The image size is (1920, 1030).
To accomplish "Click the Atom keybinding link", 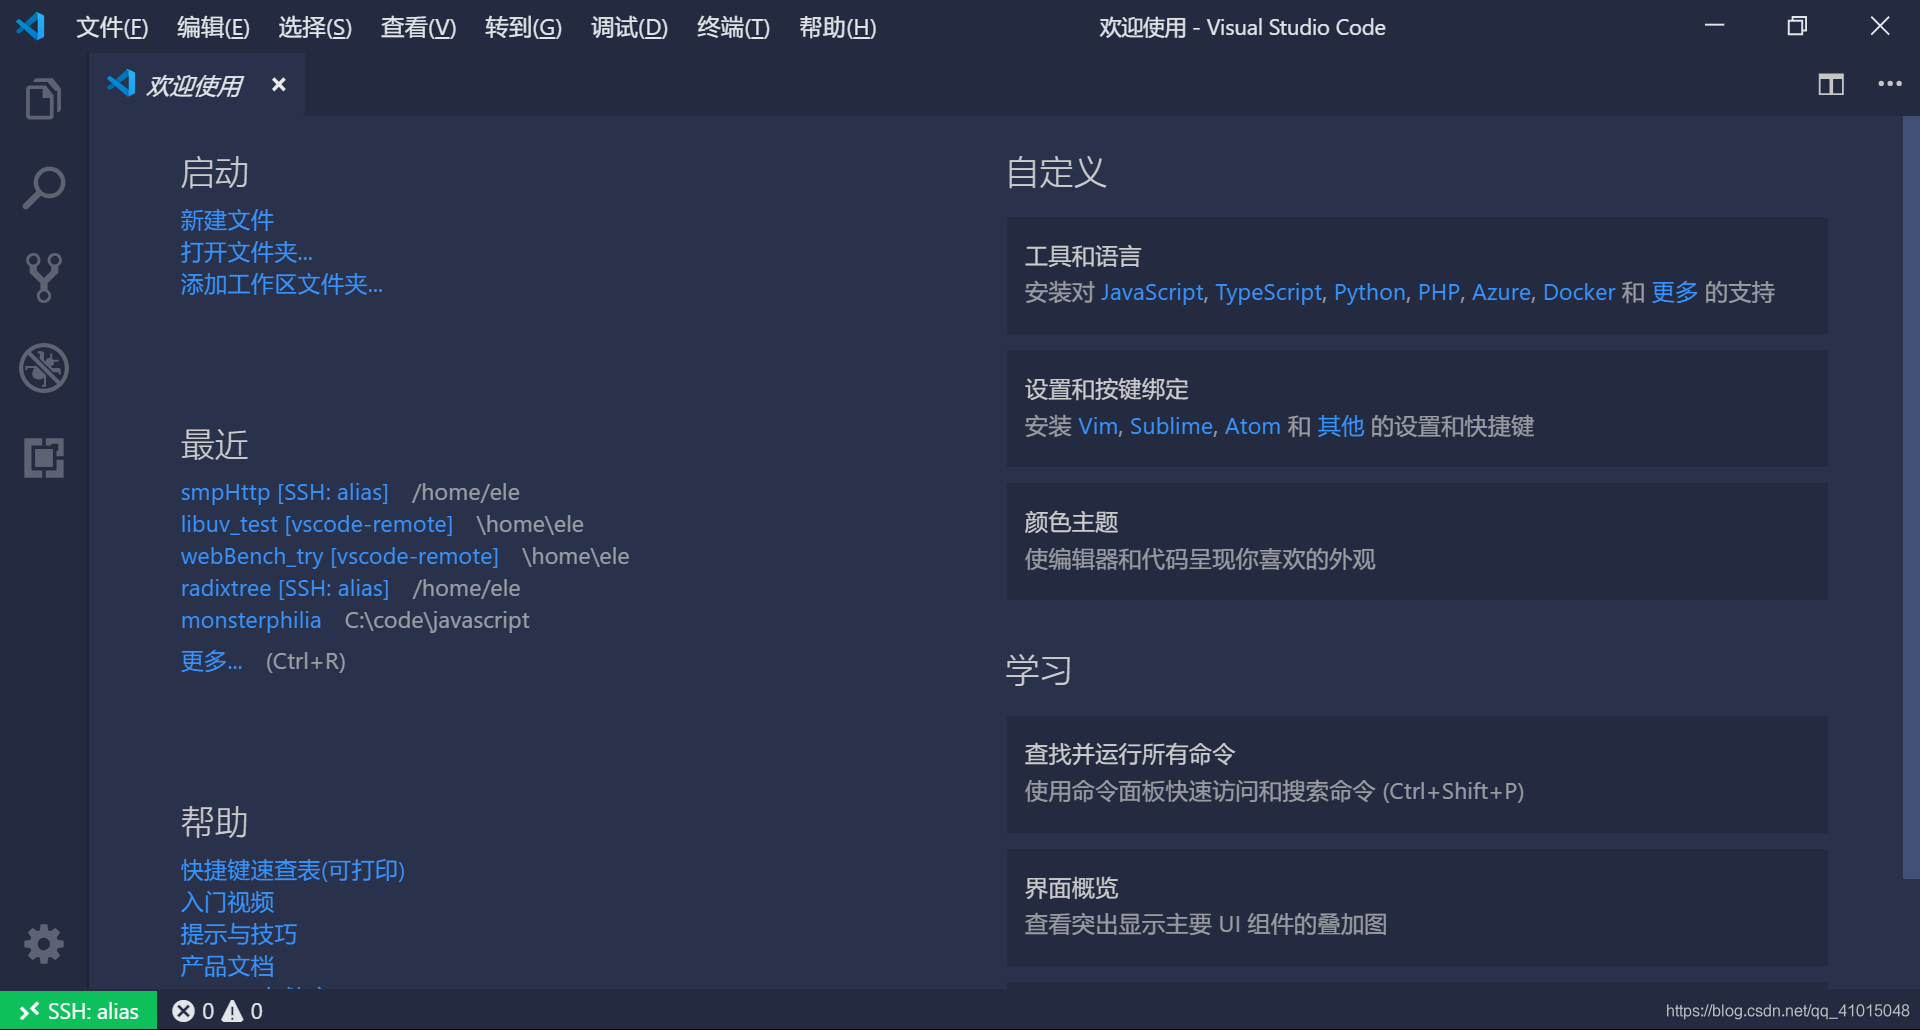I will coord(1252,426).
